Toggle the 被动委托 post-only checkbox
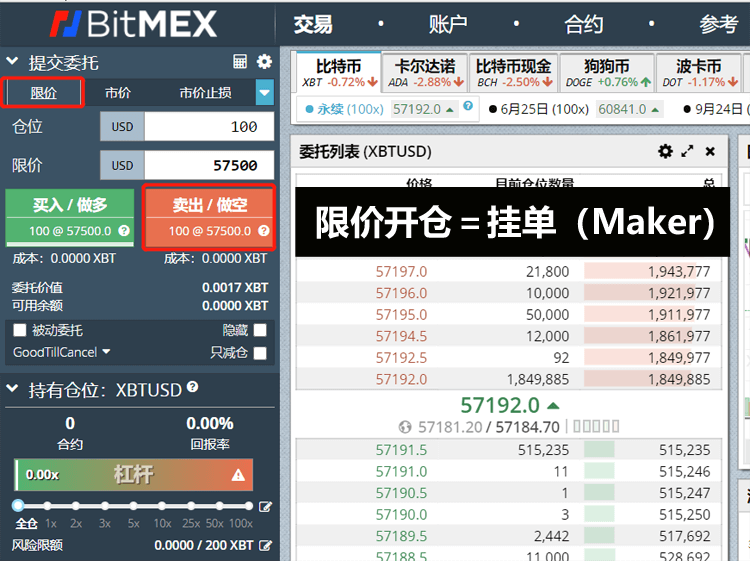This screenshot has width=750, height=561. coord(20,330)
